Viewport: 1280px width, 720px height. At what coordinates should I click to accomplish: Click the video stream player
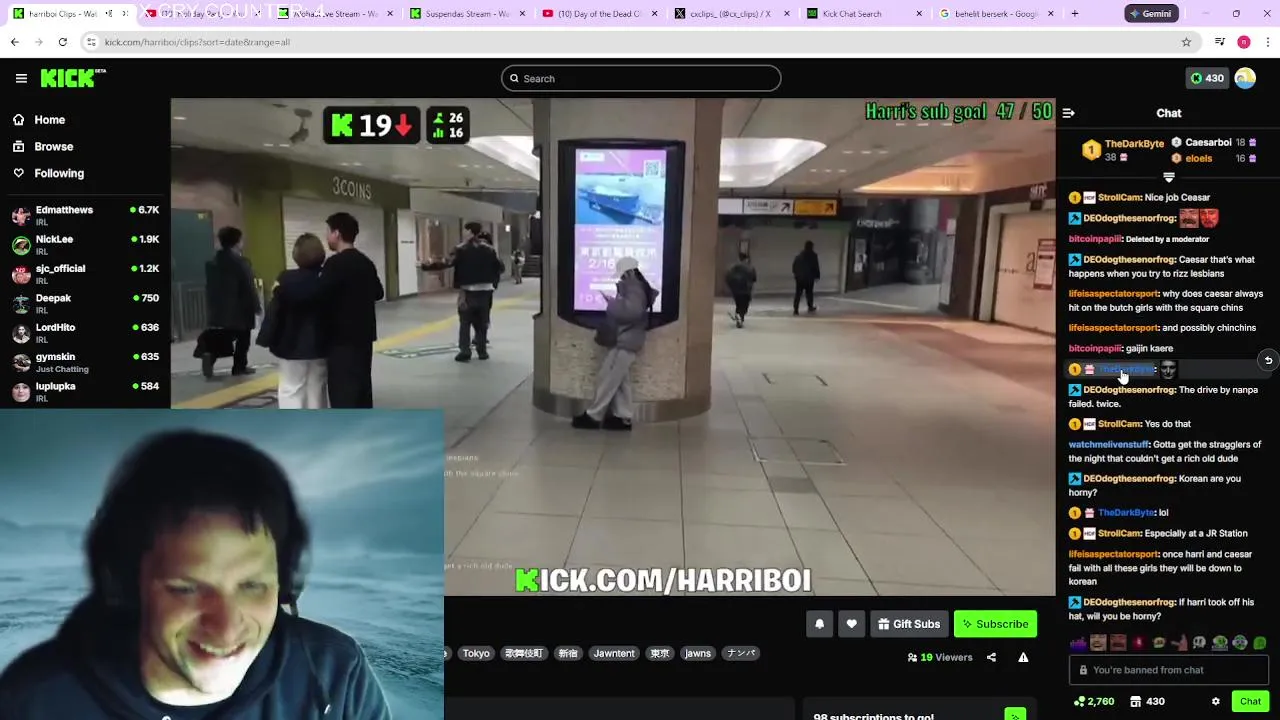(613, 347)
